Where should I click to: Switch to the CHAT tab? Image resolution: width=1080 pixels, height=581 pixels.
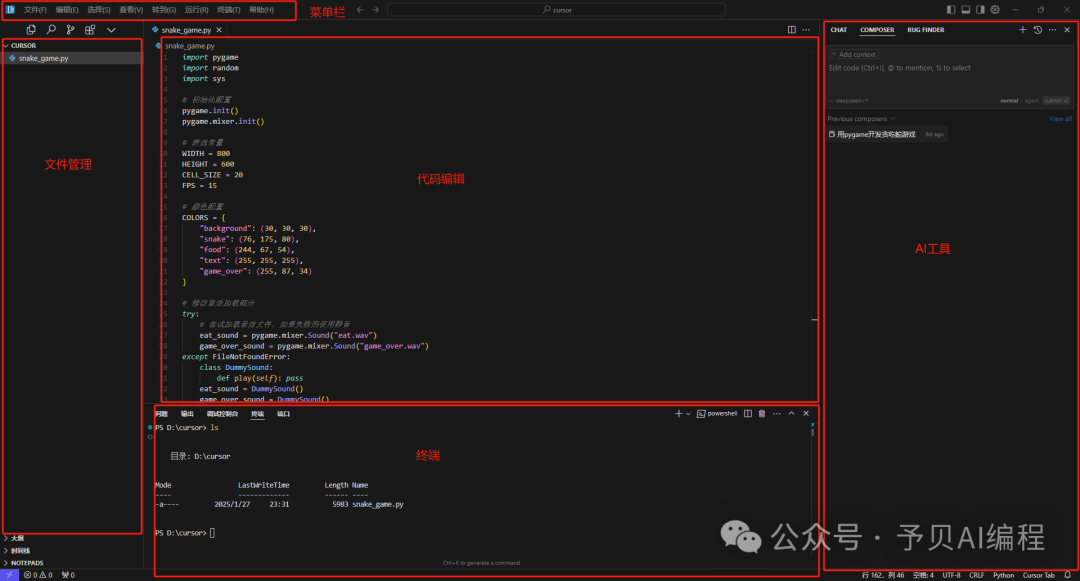(x=838, y=30)
